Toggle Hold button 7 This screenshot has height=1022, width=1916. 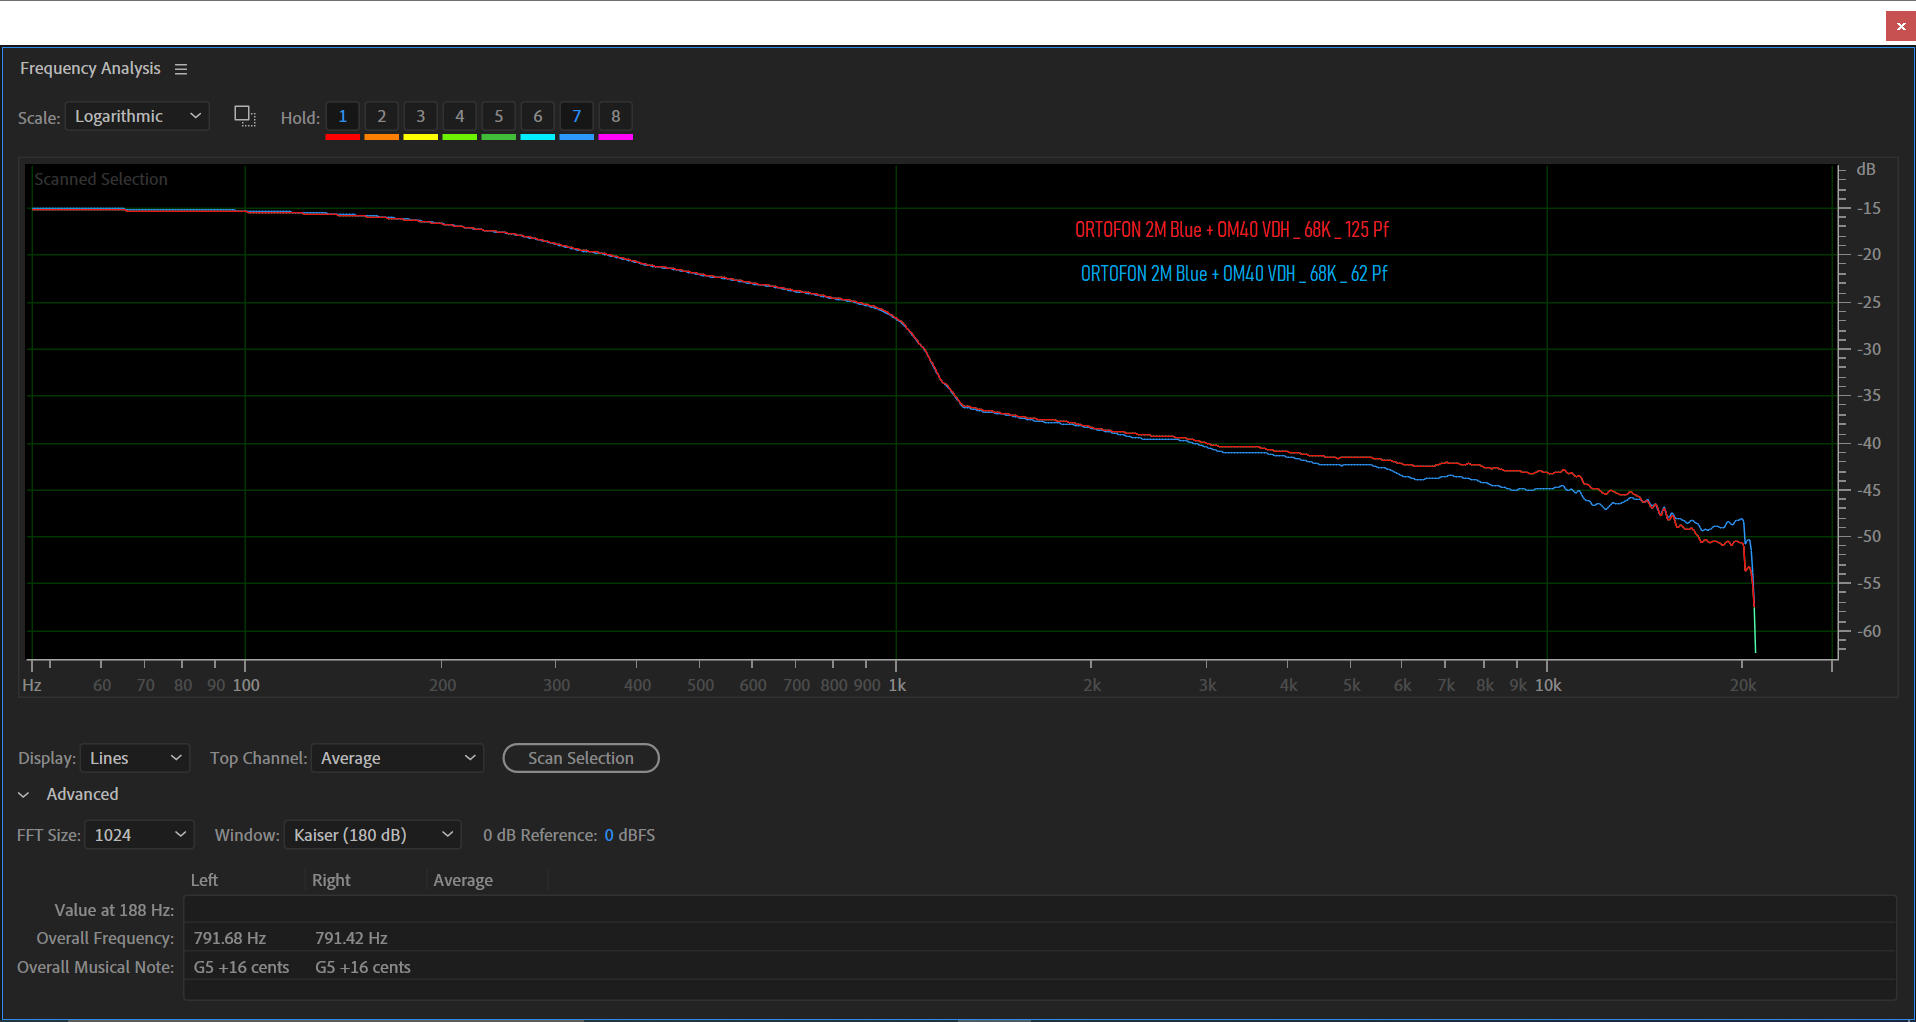576,116
